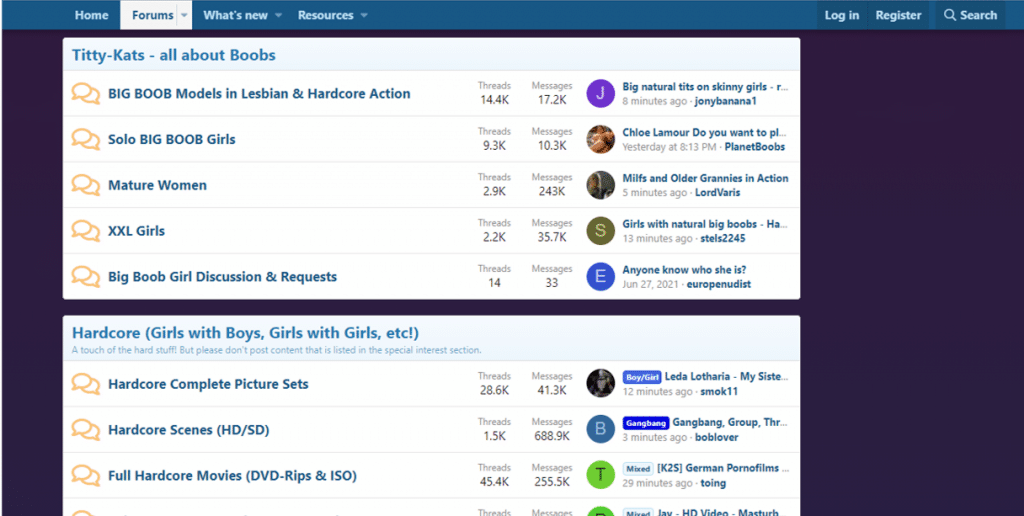Click the Register link
Viewport: 1024px width, 516px height.
point(898,15)
